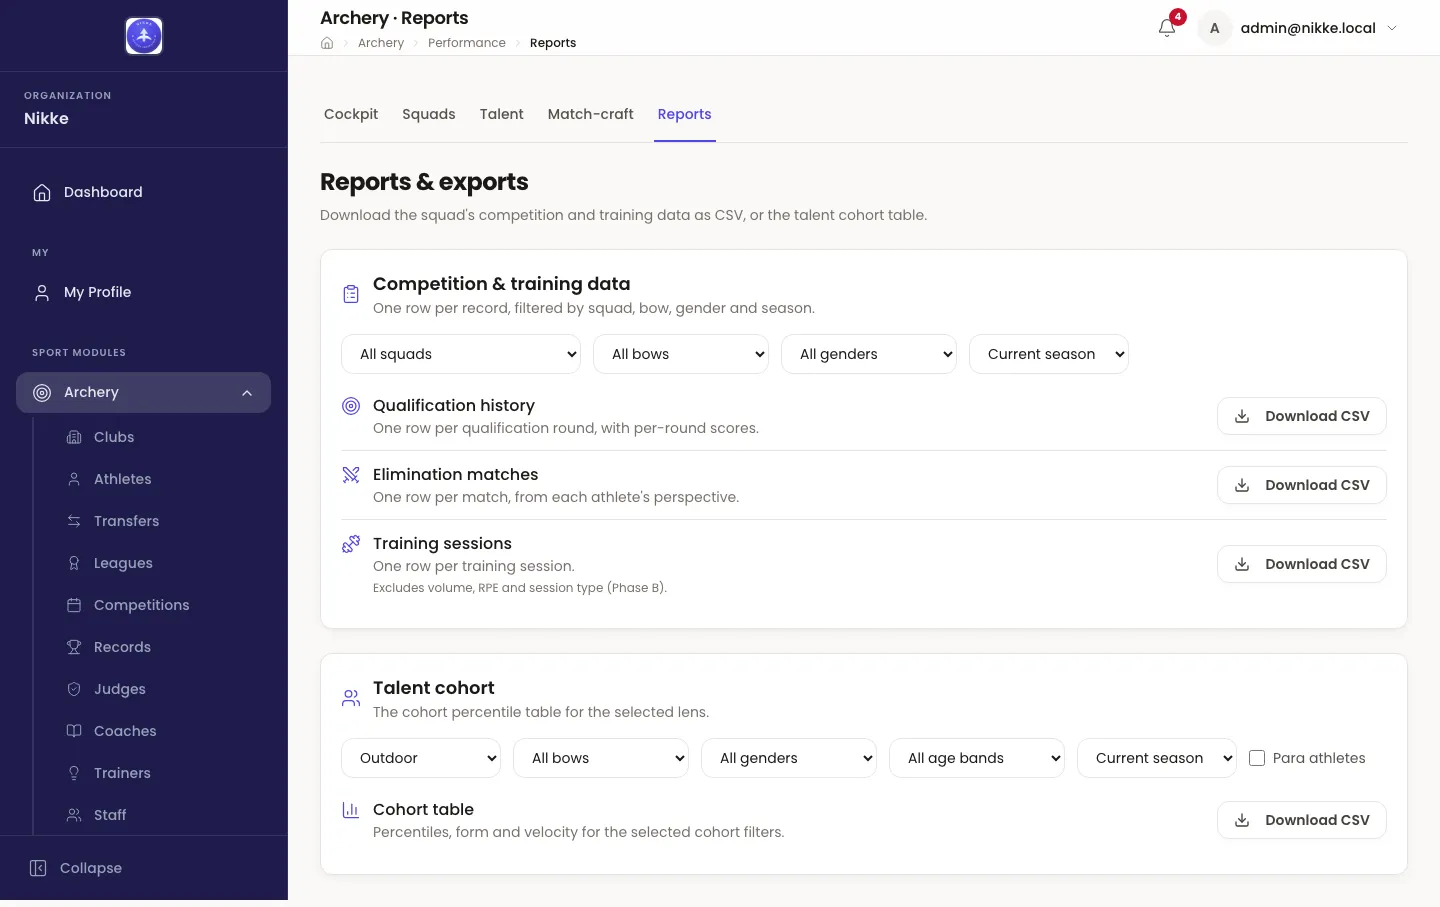Open the All bows dropdown in Competition data
Viewport: 1440px width, 907px height.
[681, 354]
